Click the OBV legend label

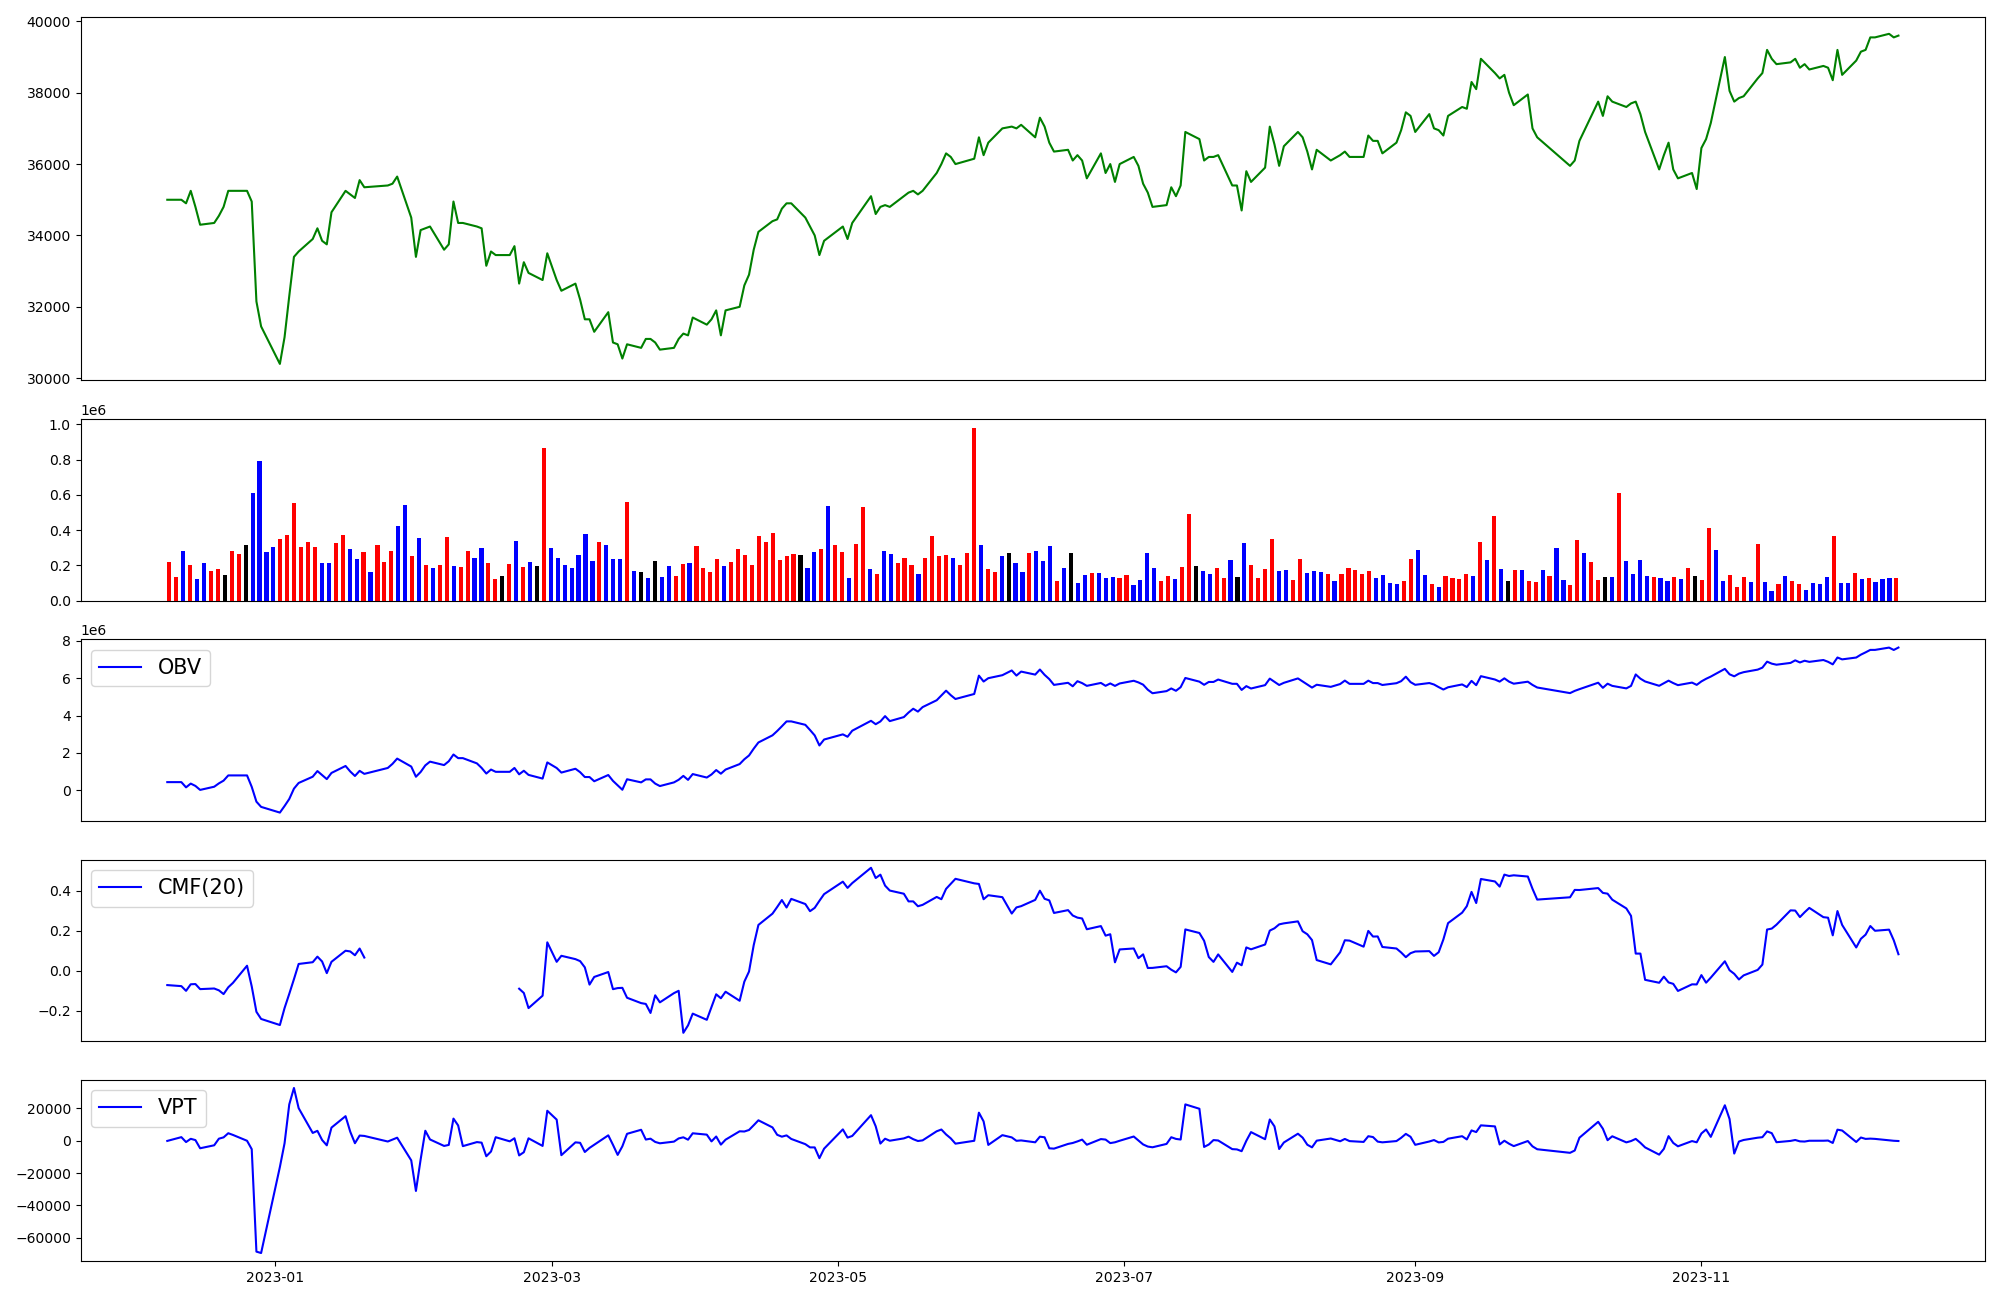tap(179, 667)
